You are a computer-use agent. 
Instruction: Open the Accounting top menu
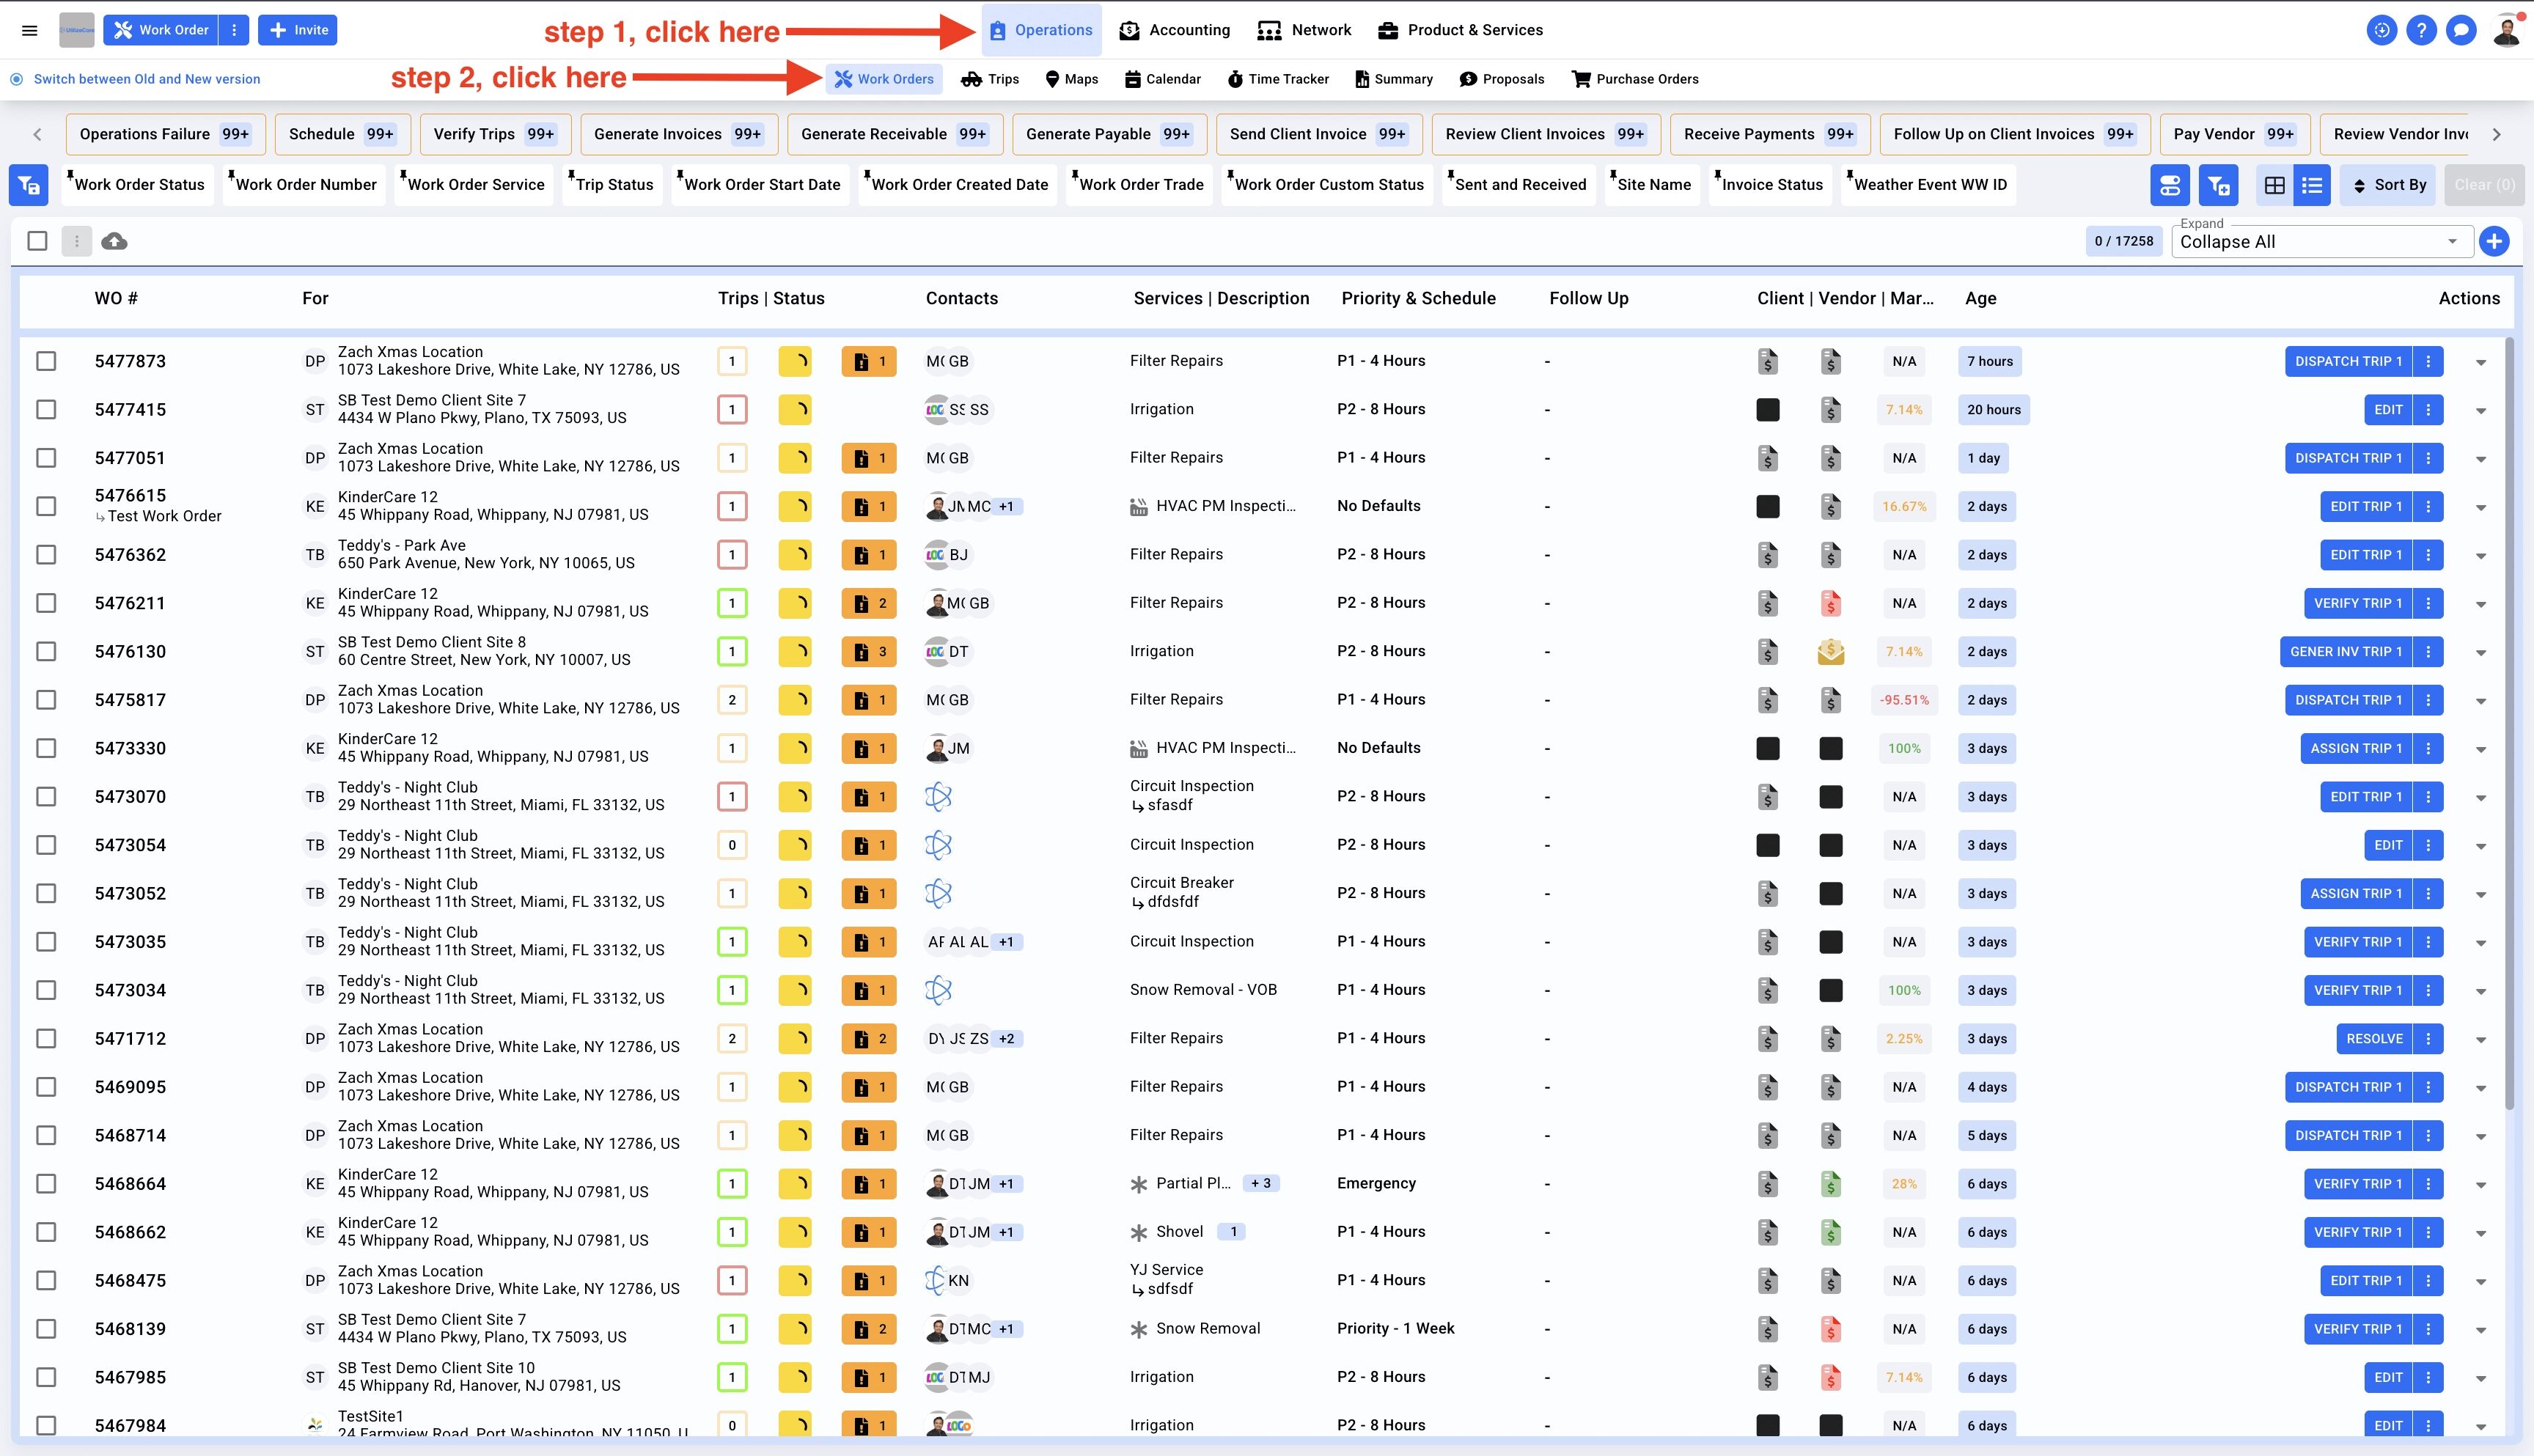[x=1174, y=30]
